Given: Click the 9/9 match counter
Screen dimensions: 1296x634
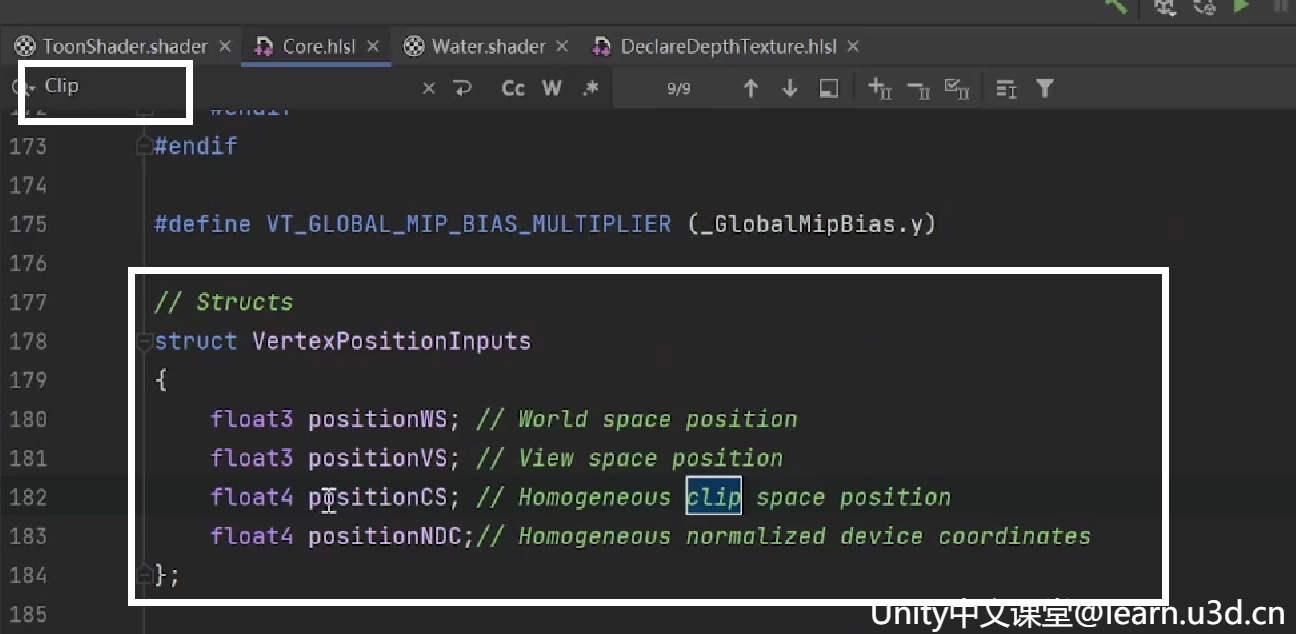Looking at the screenshot, I should click(679, 89).
